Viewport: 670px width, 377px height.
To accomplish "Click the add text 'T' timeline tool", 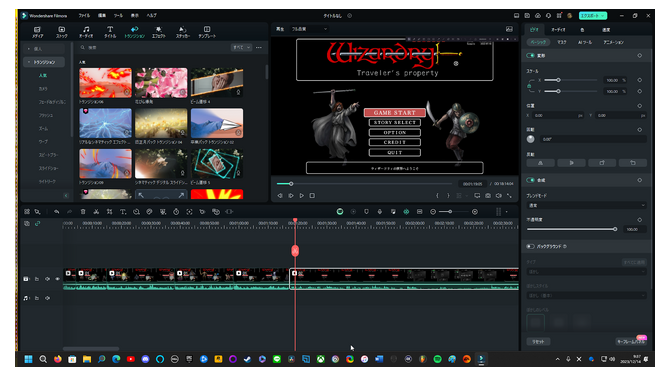I will 123,212.
